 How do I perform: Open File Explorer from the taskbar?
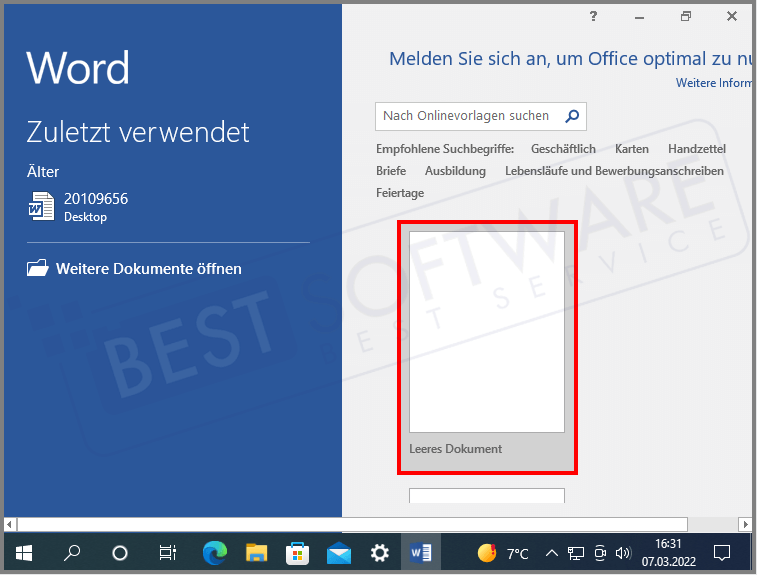pyautogui.click(x=256, y=553)
